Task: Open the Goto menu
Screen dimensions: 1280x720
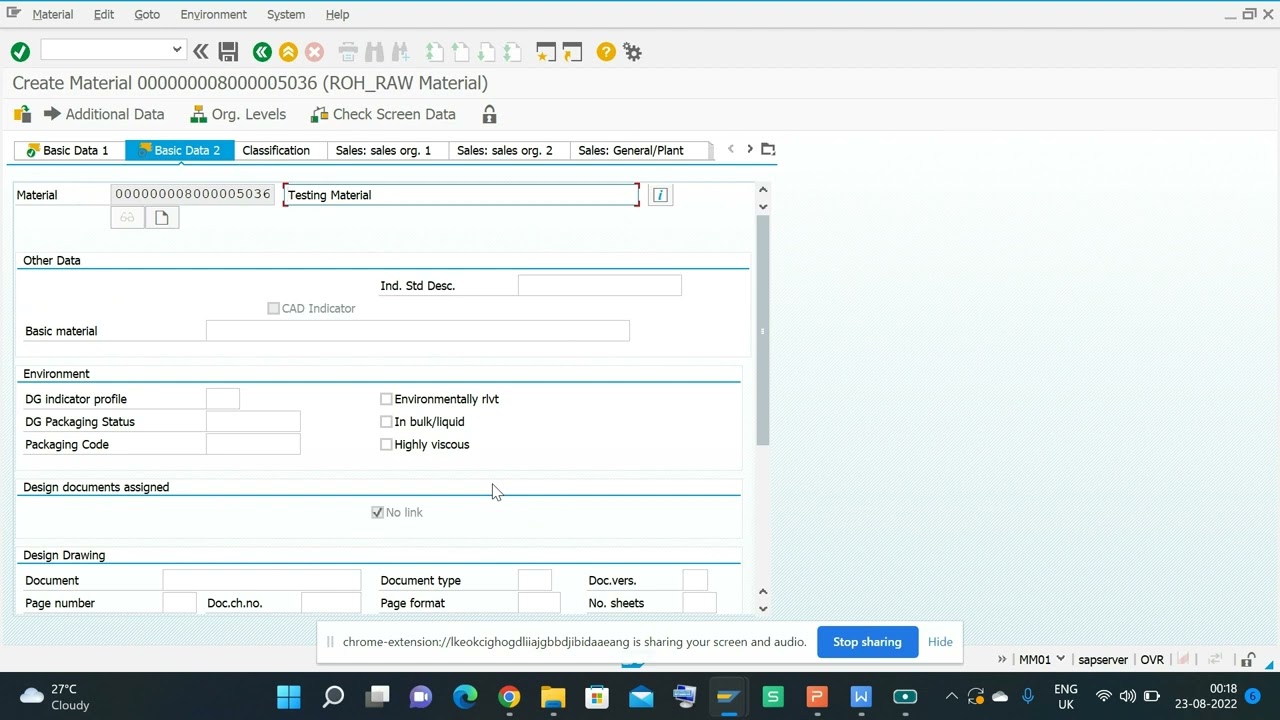Action: pos(147,14)
